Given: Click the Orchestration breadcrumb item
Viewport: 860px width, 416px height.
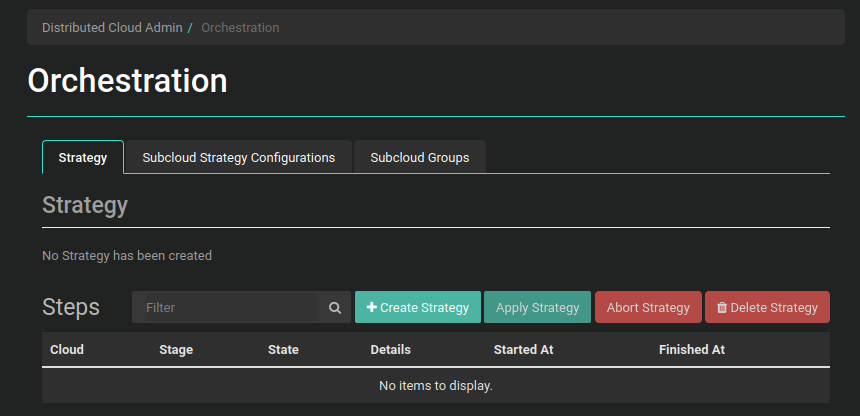Looking at the screenshot, I should click(x=240, y=28).
